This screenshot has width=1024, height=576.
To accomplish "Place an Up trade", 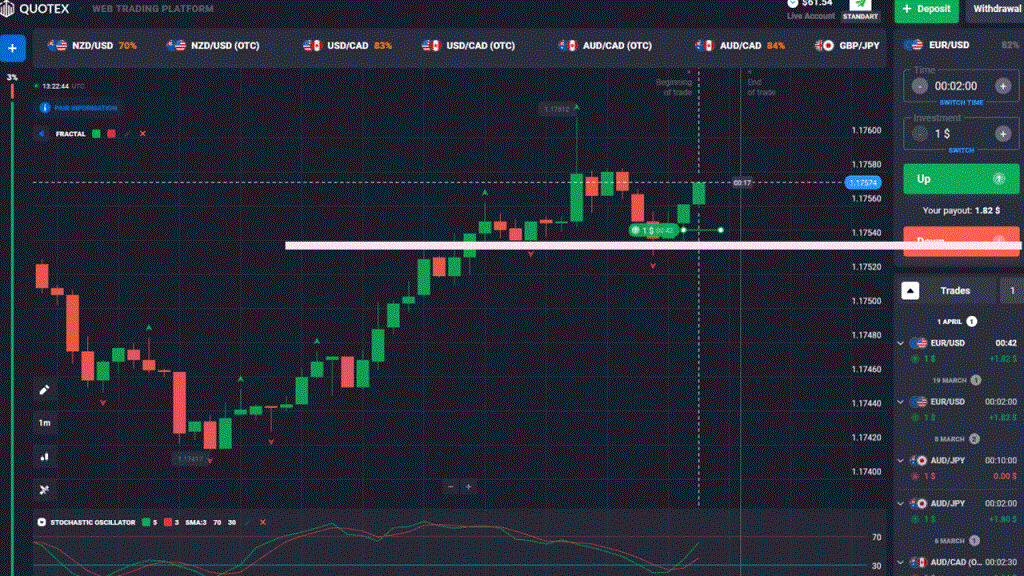I will pyautogui.click(x=961, y=179).
